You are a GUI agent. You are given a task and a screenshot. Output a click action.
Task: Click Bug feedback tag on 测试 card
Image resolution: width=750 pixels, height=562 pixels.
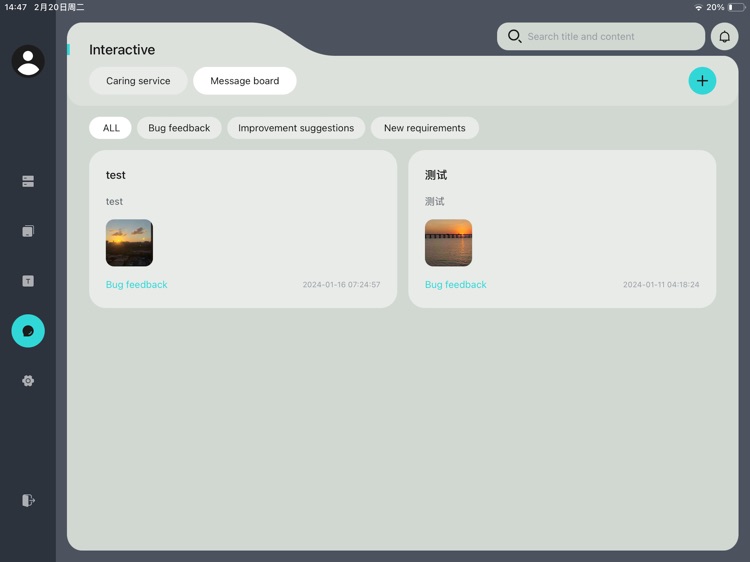click(456, 285)
